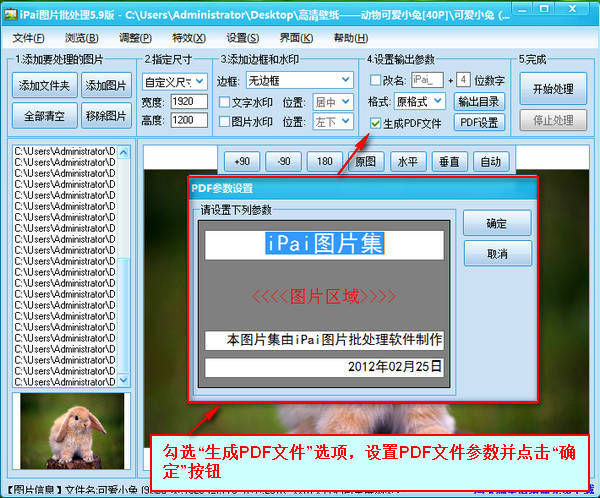Open the 调整(P) menu
600x498 pixels.
click(135, 38)
